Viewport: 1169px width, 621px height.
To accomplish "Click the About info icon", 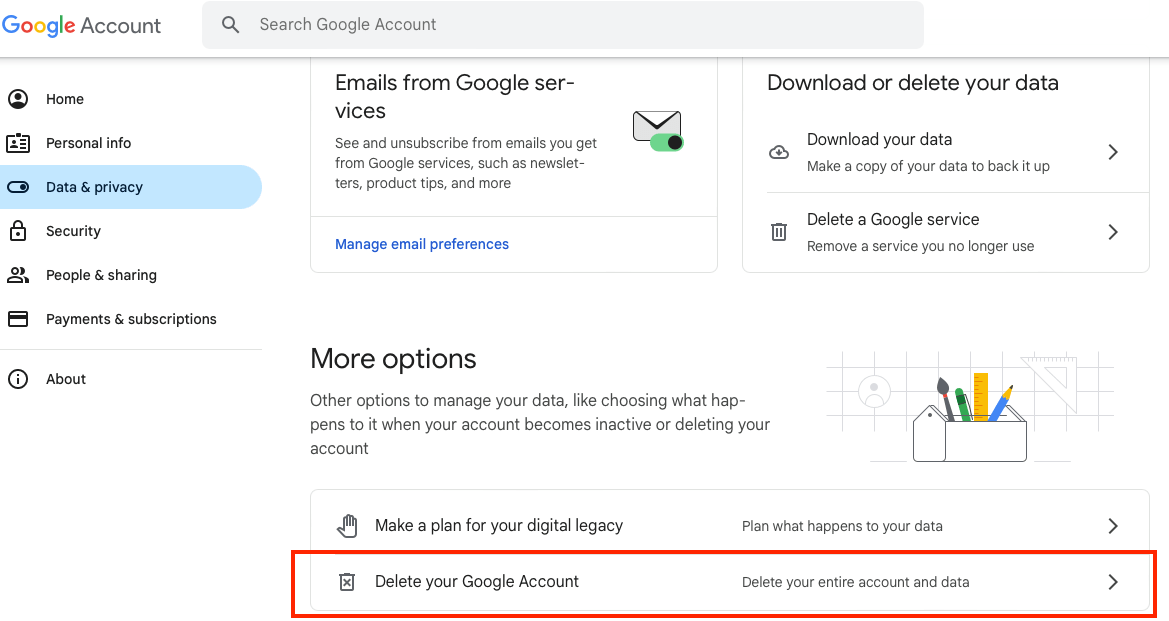I will (x=18, y=379).
